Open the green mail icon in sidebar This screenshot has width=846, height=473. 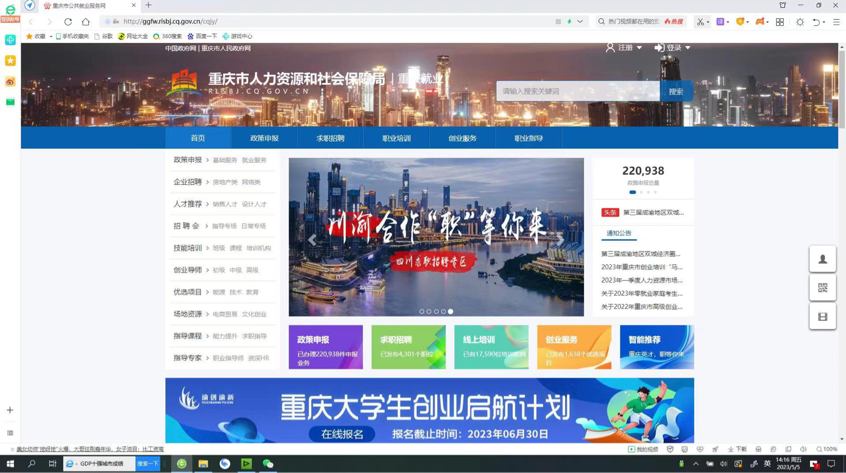point(10,102)
